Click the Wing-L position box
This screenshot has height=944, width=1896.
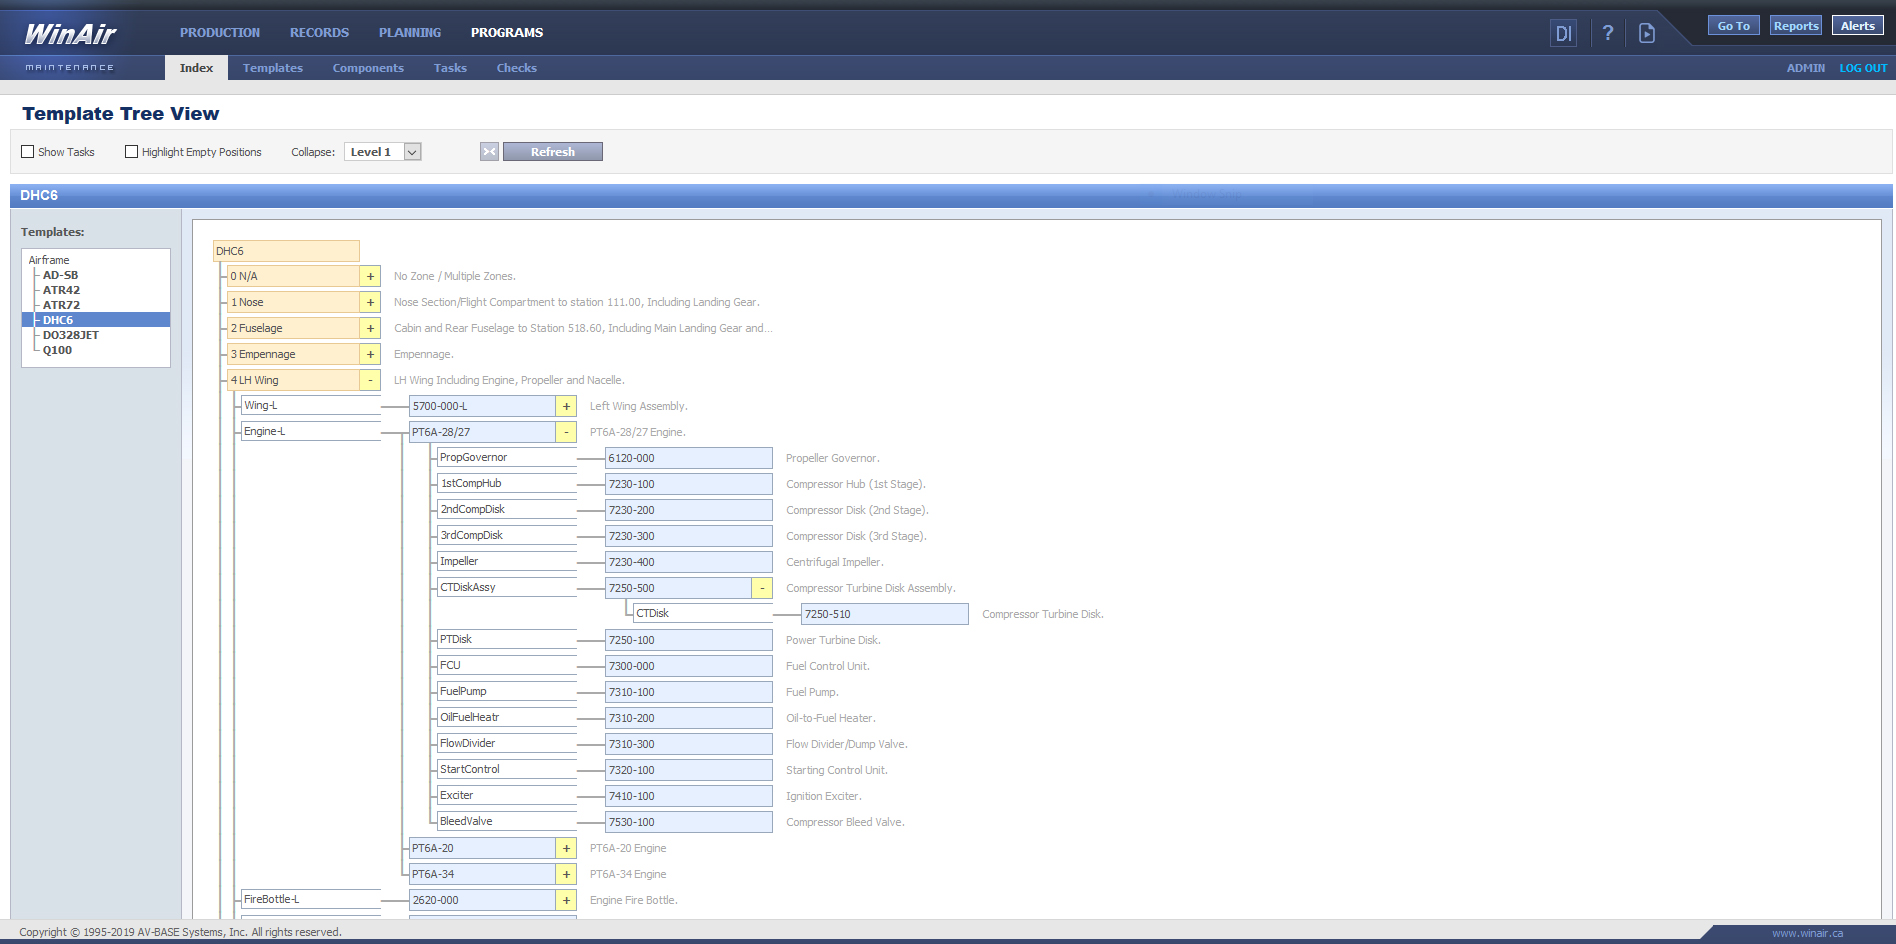[311, 406]
